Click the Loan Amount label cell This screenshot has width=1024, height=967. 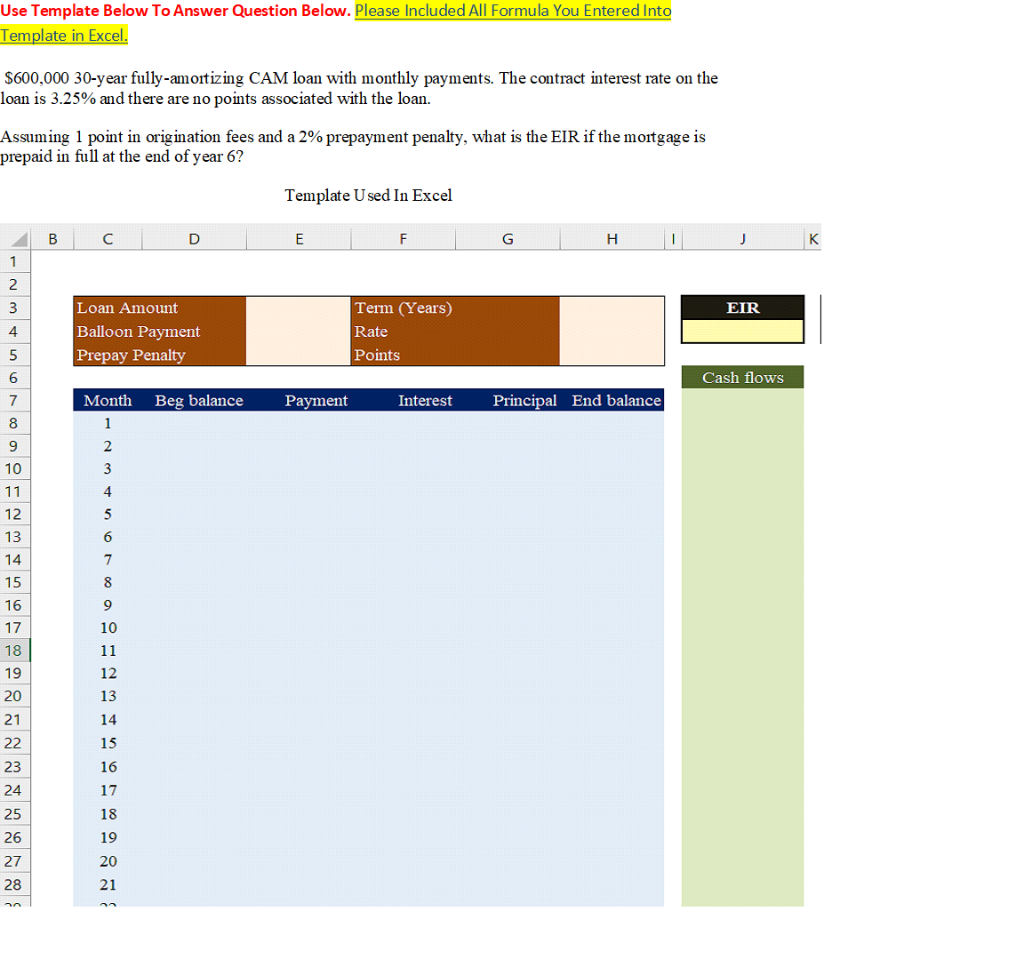(160, 308)
